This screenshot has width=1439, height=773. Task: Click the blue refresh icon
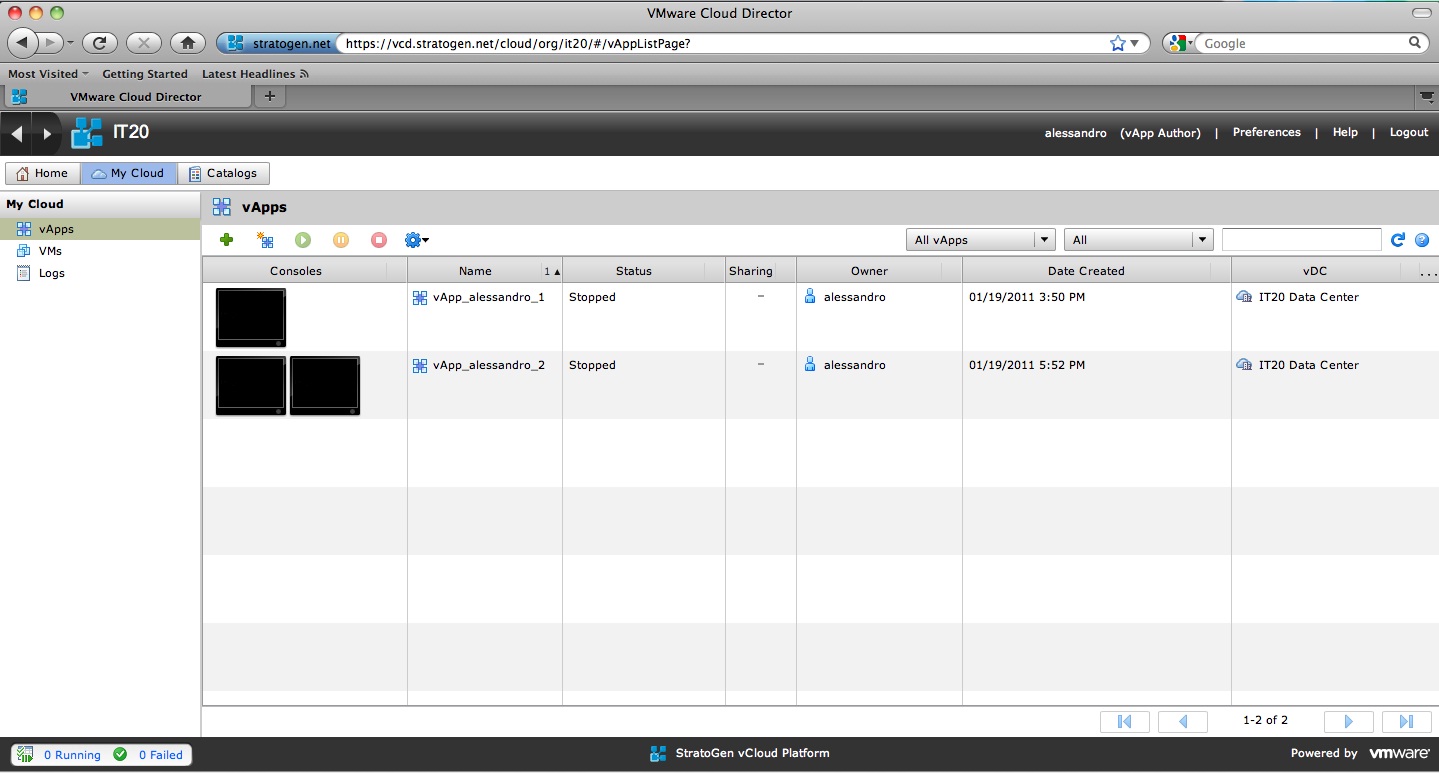[x=1398, y=240]
